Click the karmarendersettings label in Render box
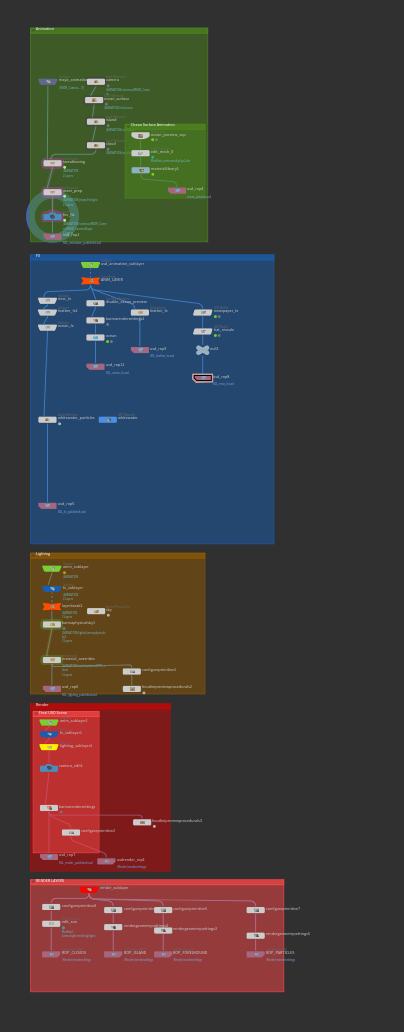This screenshot has height=1032, width=404. point(77,806)
